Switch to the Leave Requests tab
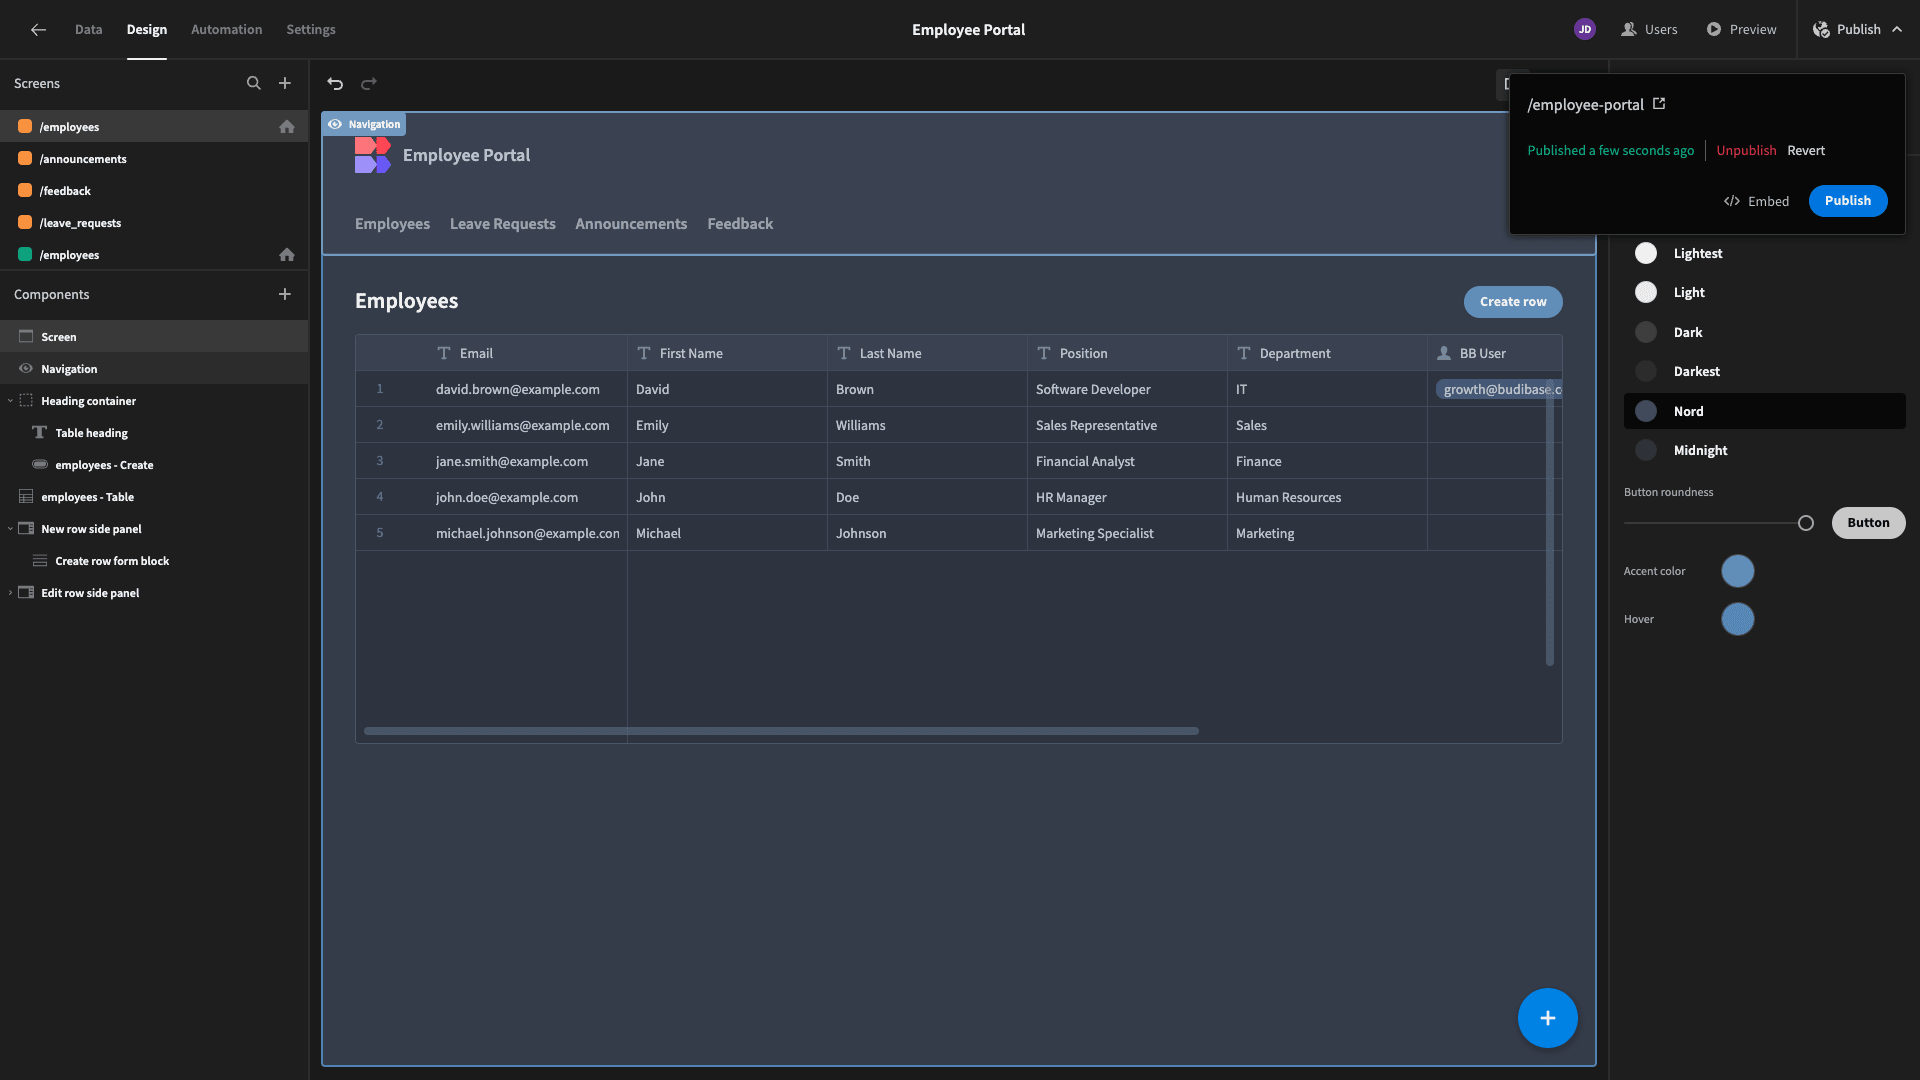The width and height of the screenshot is (1920, 1080). tap(502, 223)
